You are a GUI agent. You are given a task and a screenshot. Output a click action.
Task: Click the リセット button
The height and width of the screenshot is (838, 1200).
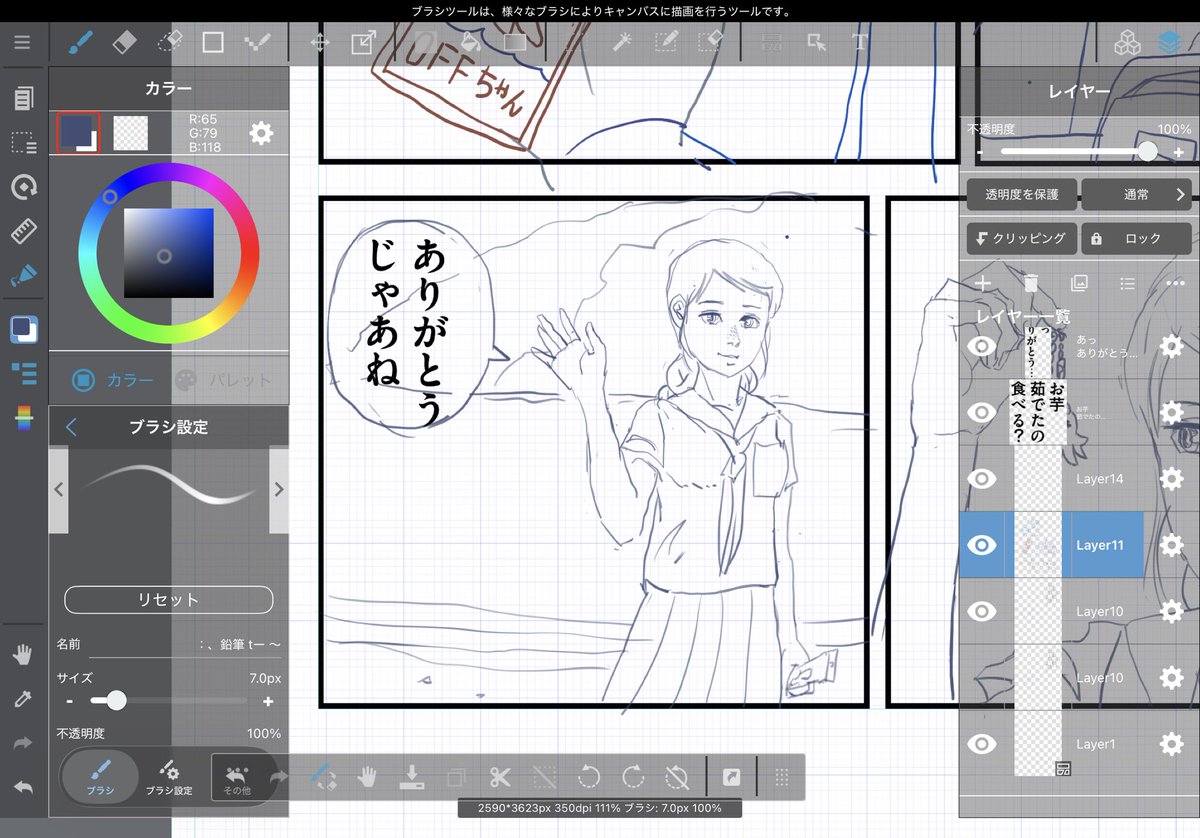pos(168,600)
